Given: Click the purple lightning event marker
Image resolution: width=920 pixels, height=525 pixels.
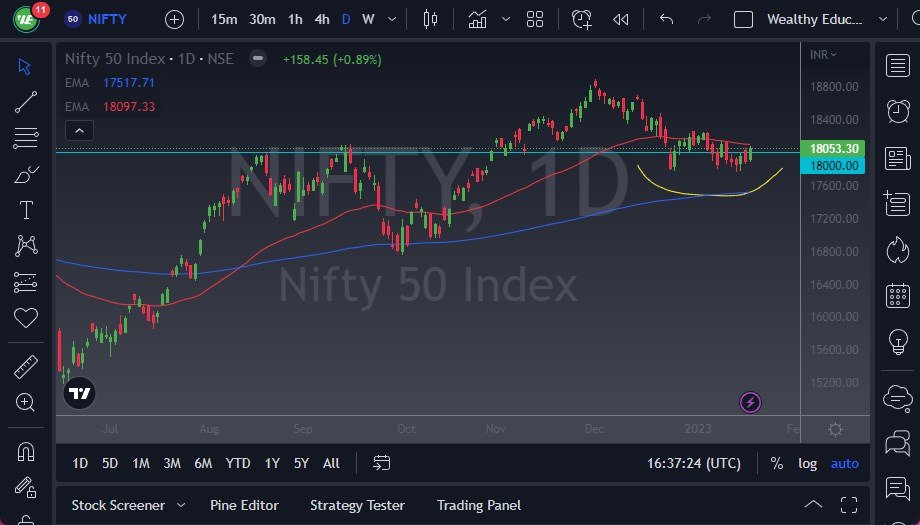Looking at the screenshot, I should 750,402.
